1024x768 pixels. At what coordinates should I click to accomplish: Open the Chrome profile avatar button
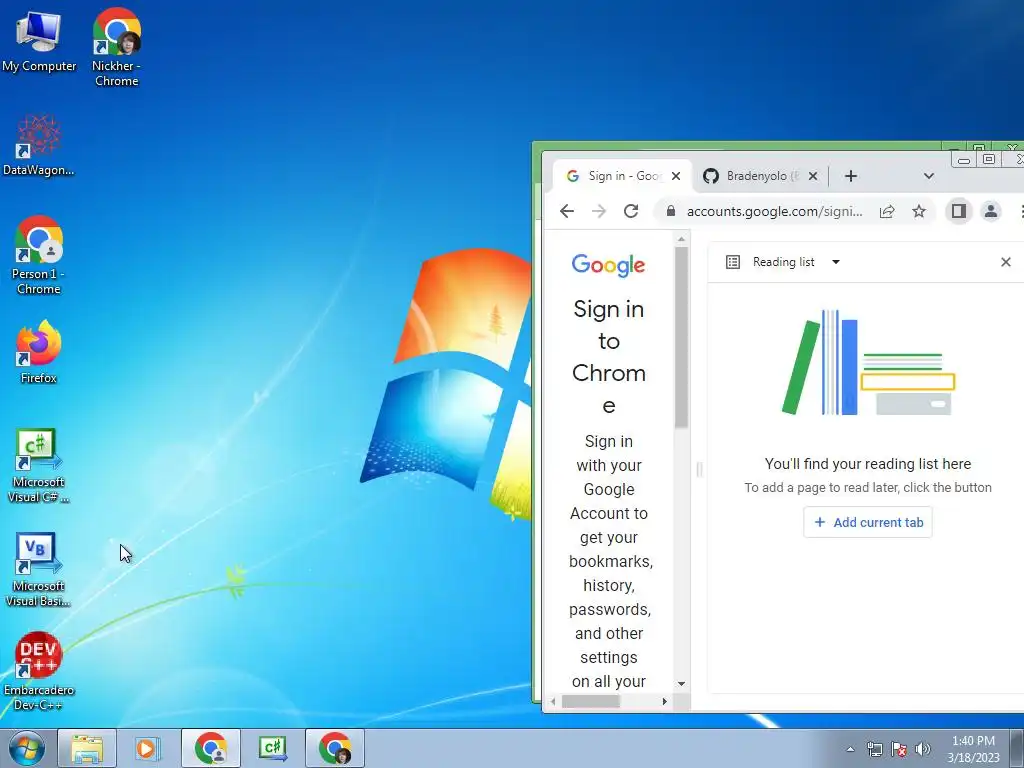[x=991, y=211]
